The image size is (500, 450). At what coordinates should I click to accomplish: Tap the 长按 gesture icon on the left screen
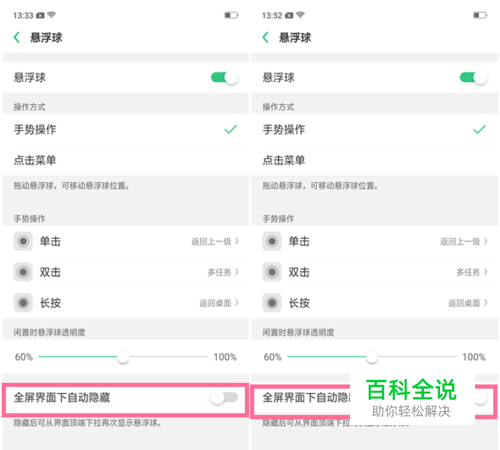(x=23, y=303)
